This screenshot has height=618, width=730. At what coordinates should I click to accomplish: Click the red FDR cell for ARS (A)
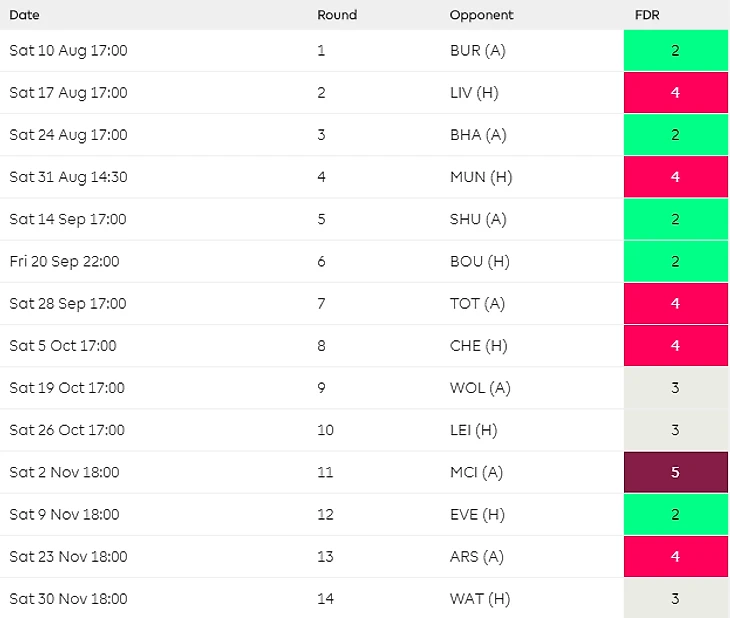point(675,556)
